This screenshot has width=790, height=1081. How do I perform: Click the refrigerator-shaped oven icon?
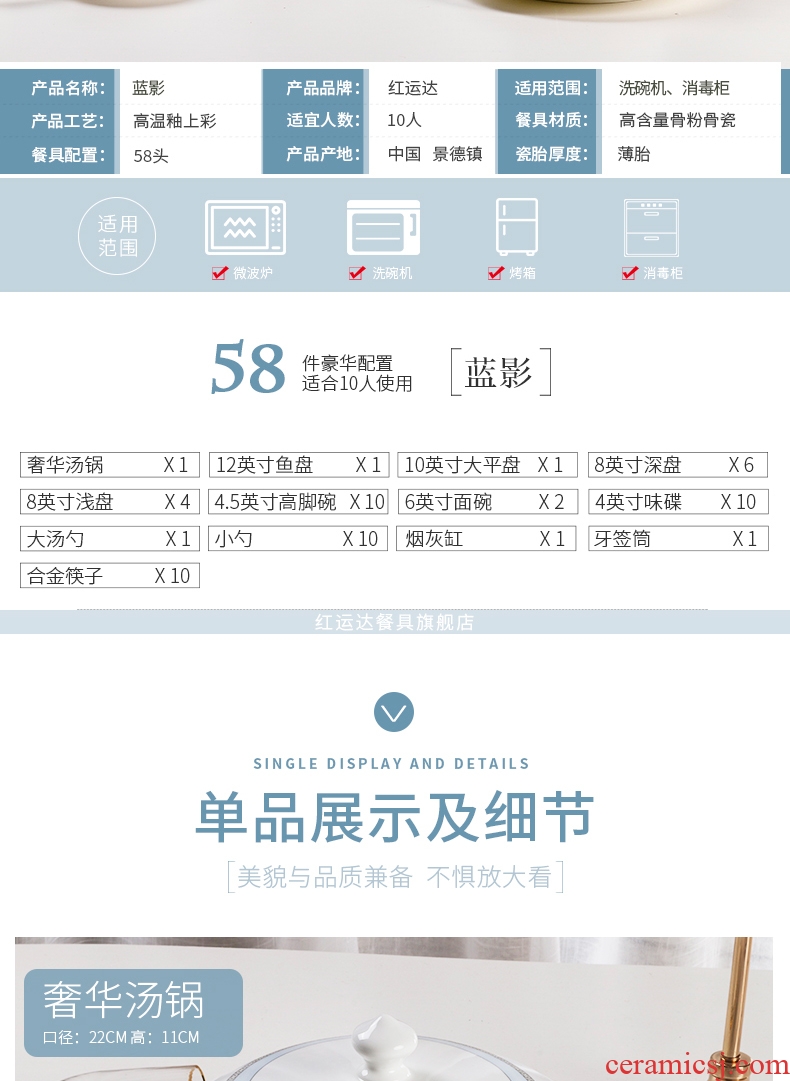pos(516,226)
